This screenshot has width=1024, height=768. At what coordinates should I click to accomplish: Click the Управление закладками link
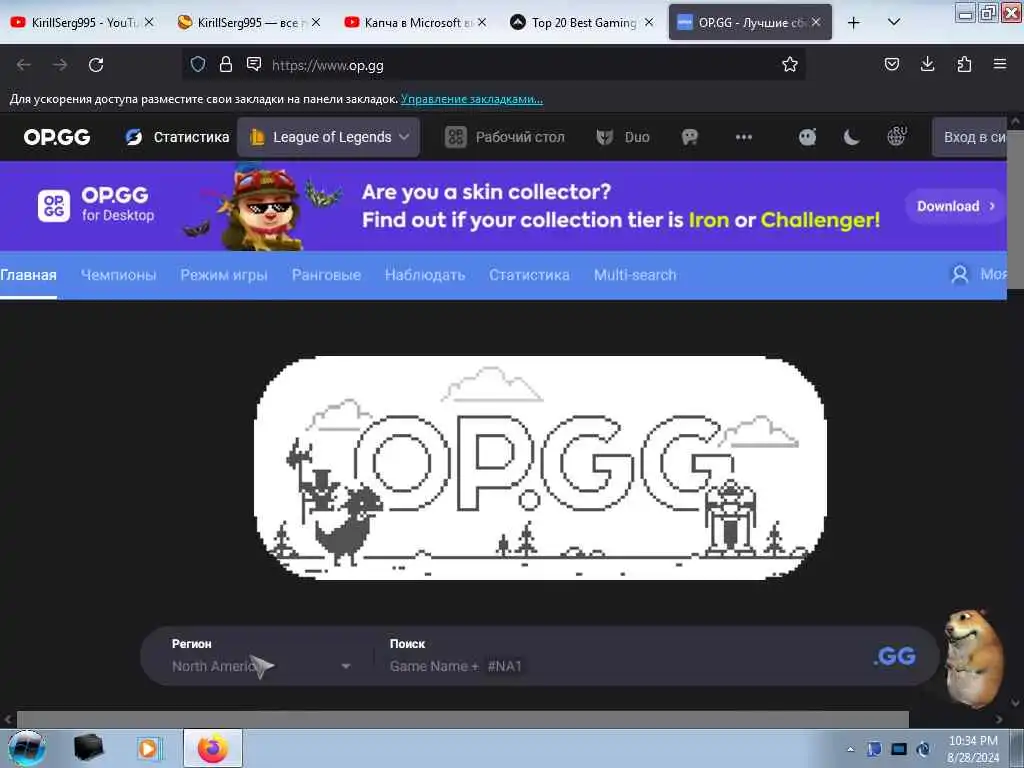[x=472, y=99]
